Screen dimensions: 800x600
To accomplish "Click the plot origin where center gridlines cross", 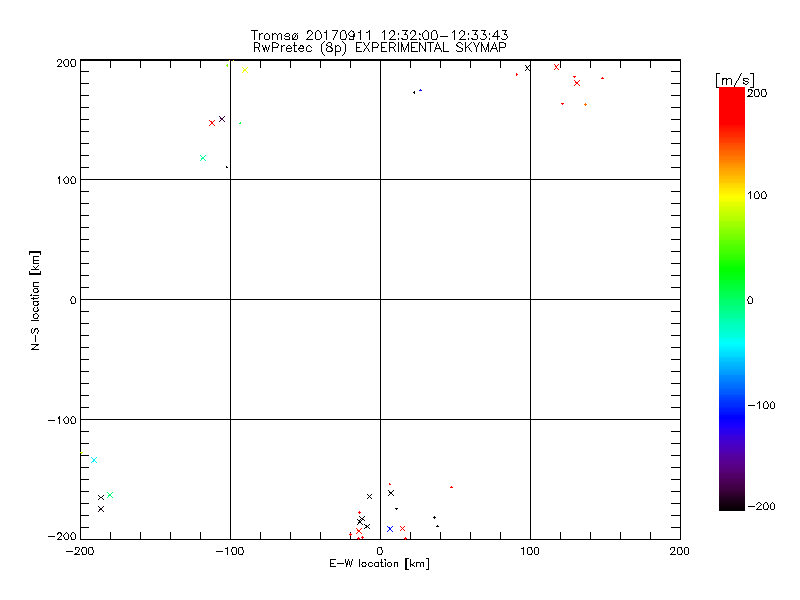I will pyautogui.click(x=380, y=299).
